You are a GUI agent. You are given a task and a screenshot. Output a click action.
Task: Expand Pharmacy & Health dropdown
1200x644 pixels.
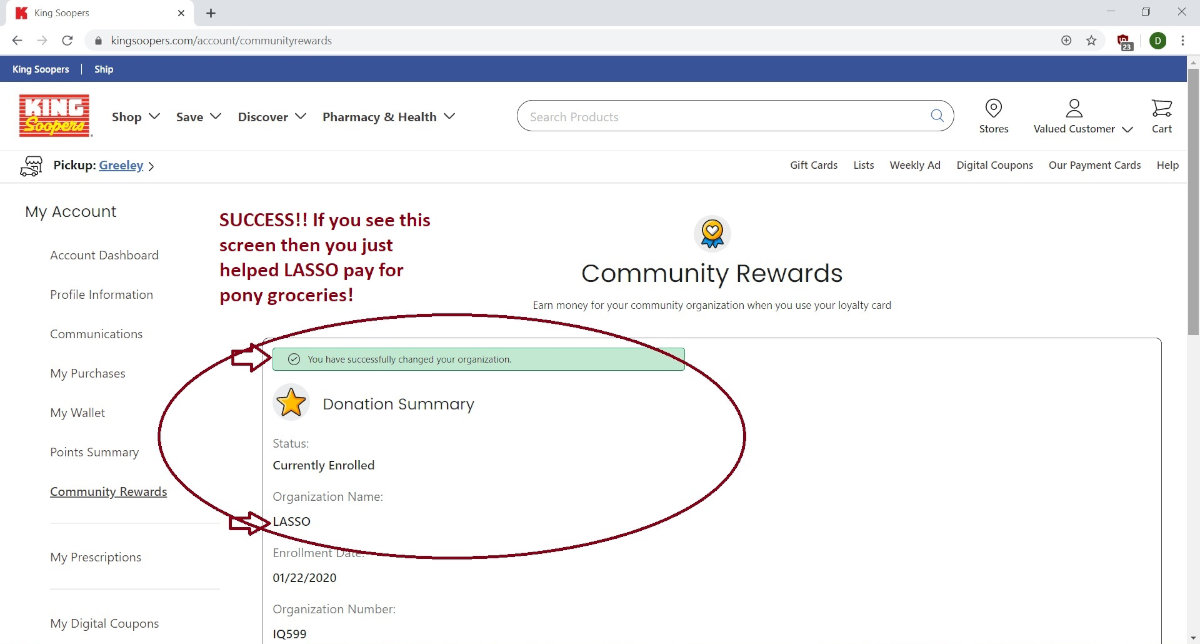(x=389, y=116)
